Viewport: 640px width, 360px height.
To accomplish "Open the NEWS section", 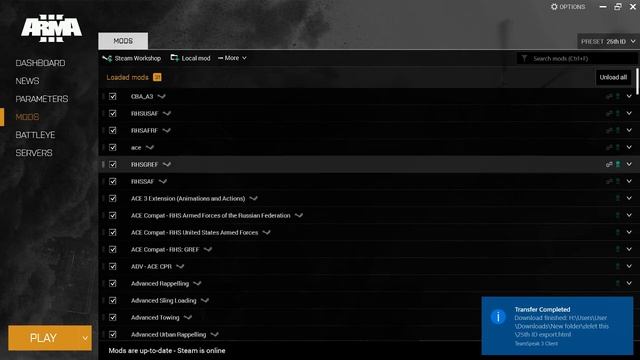I will coord(27,81).
